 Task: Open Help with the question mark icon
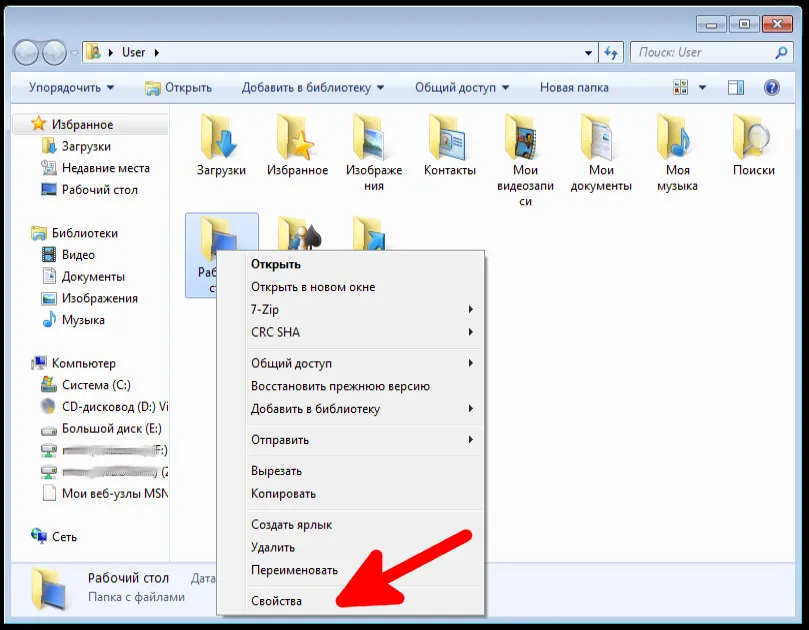click(771, 87)
